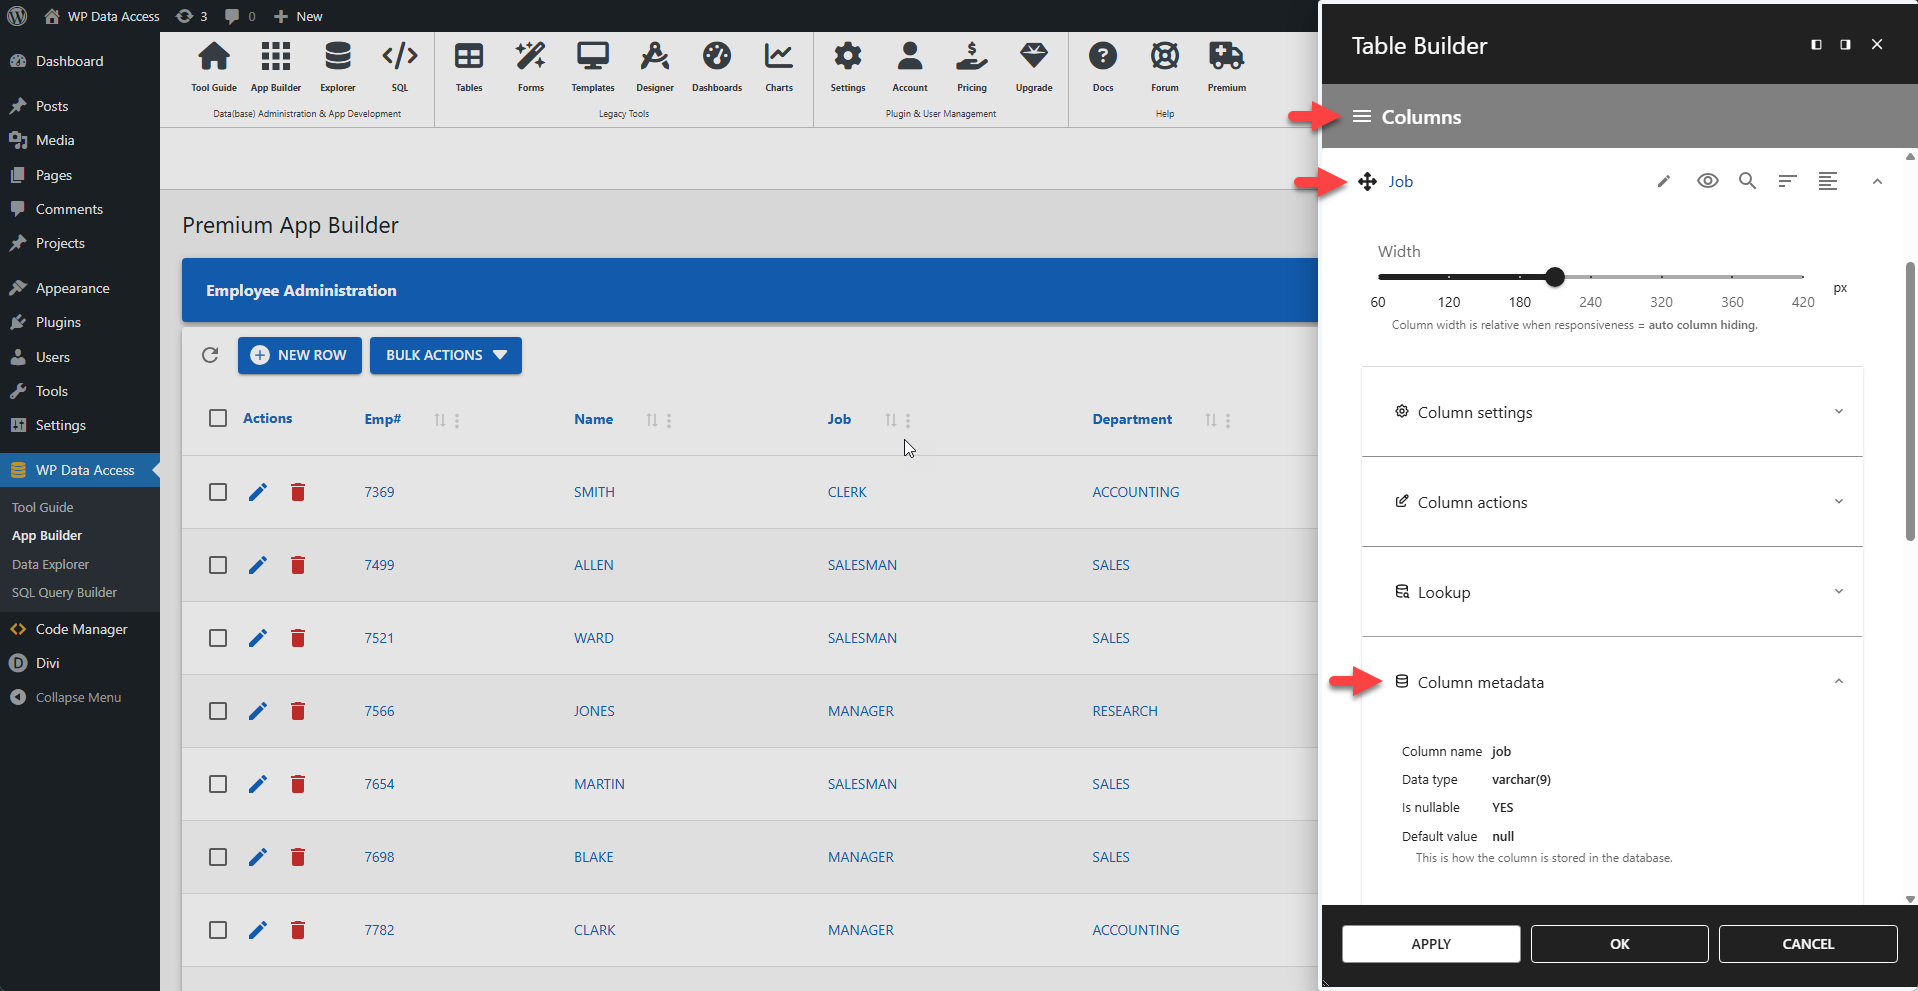Open search options for the Job column
The height and width of the screenshot is (991, 1918).
(x=1747, y=181)
